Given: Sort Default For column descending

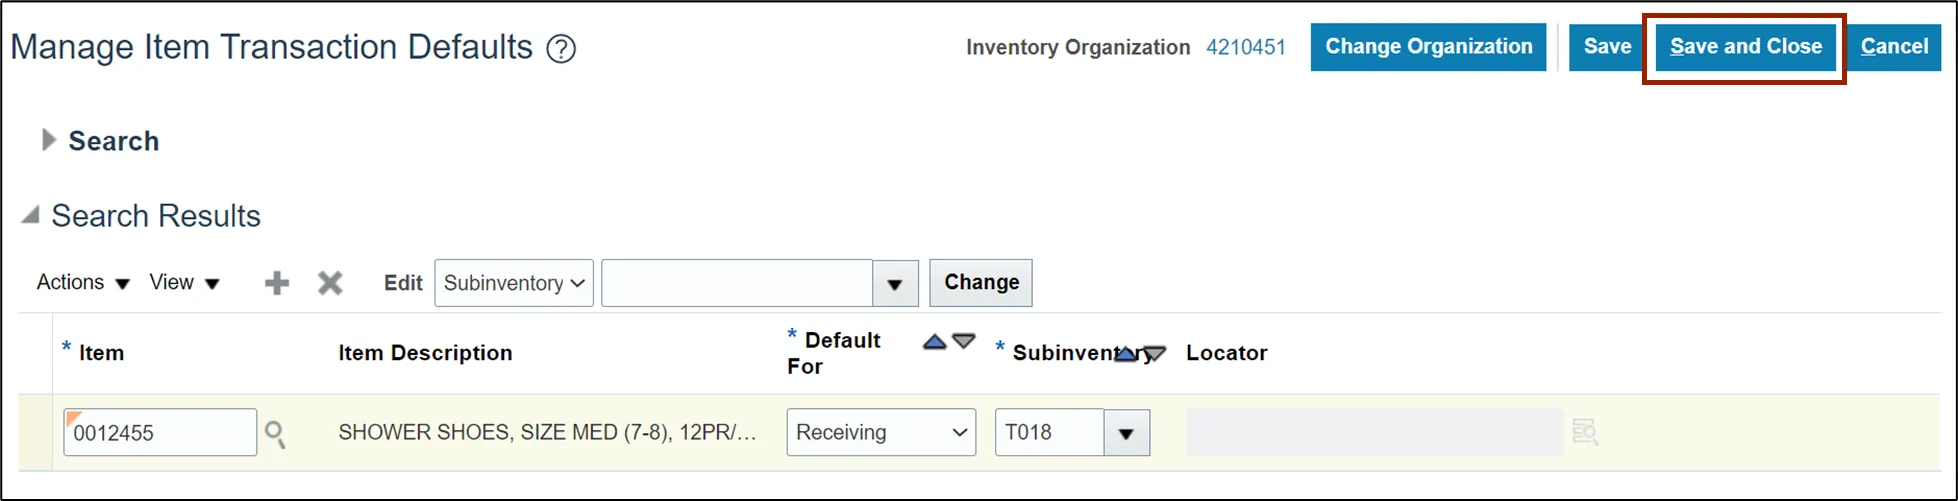Looking at the screenshot, I should [964, 342].
